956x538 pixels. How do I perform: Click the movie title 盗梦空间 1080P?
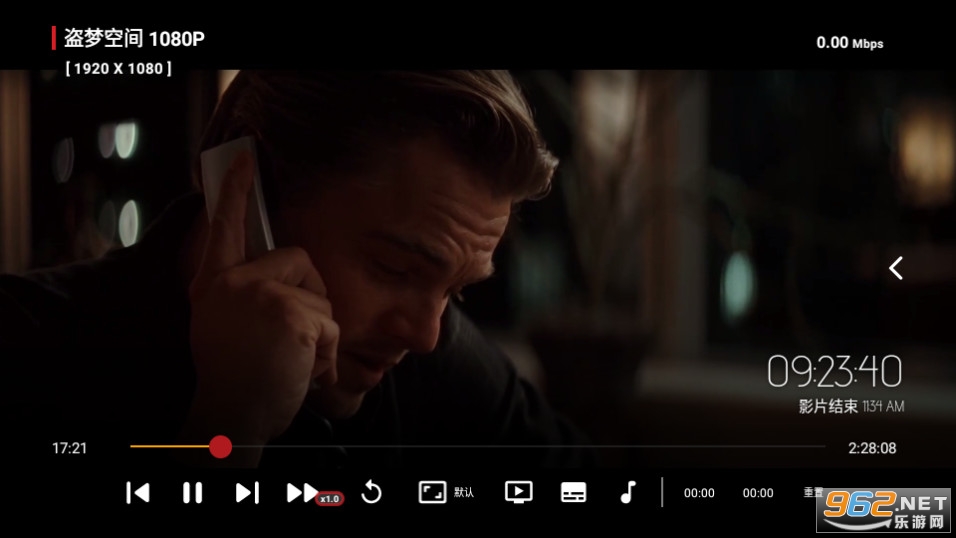pos(134,39)
